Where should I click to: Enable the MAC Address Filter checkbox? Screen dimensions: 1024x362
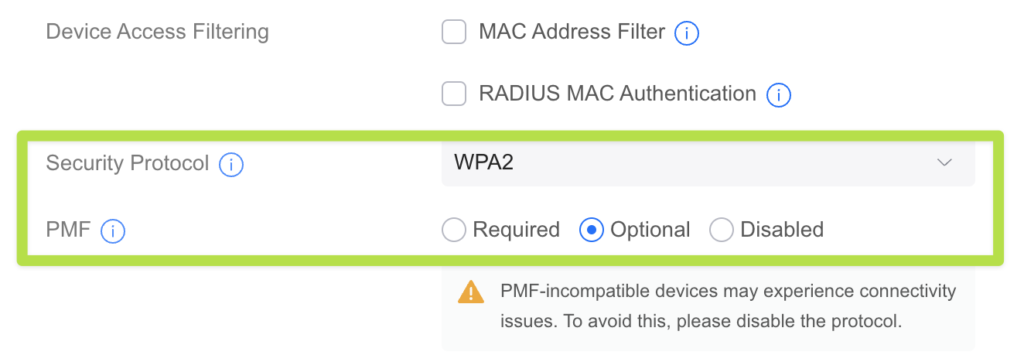pyautogui.click(x=454, y=31)
